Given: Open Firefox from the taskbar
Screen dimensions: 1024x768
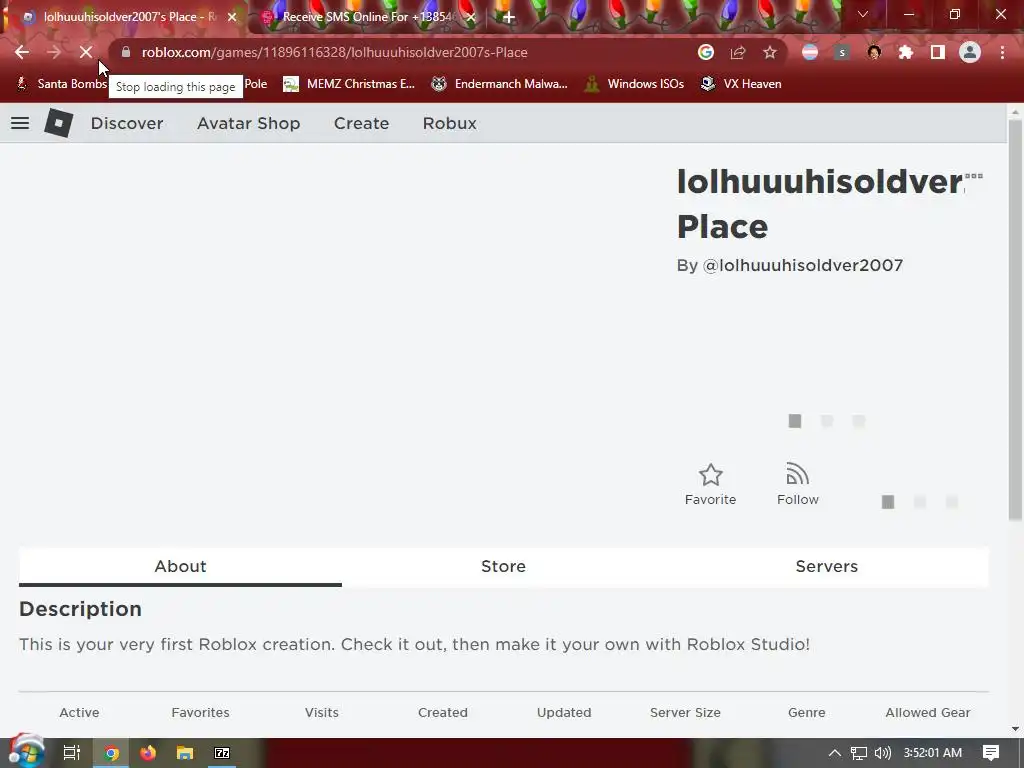Looking at the screenshot, I should coord(148,753).
